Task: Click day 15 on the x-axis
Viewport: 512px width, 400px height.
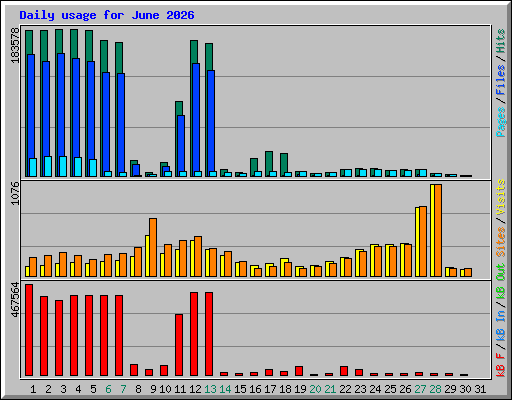Action: click(x=240, y=389)
